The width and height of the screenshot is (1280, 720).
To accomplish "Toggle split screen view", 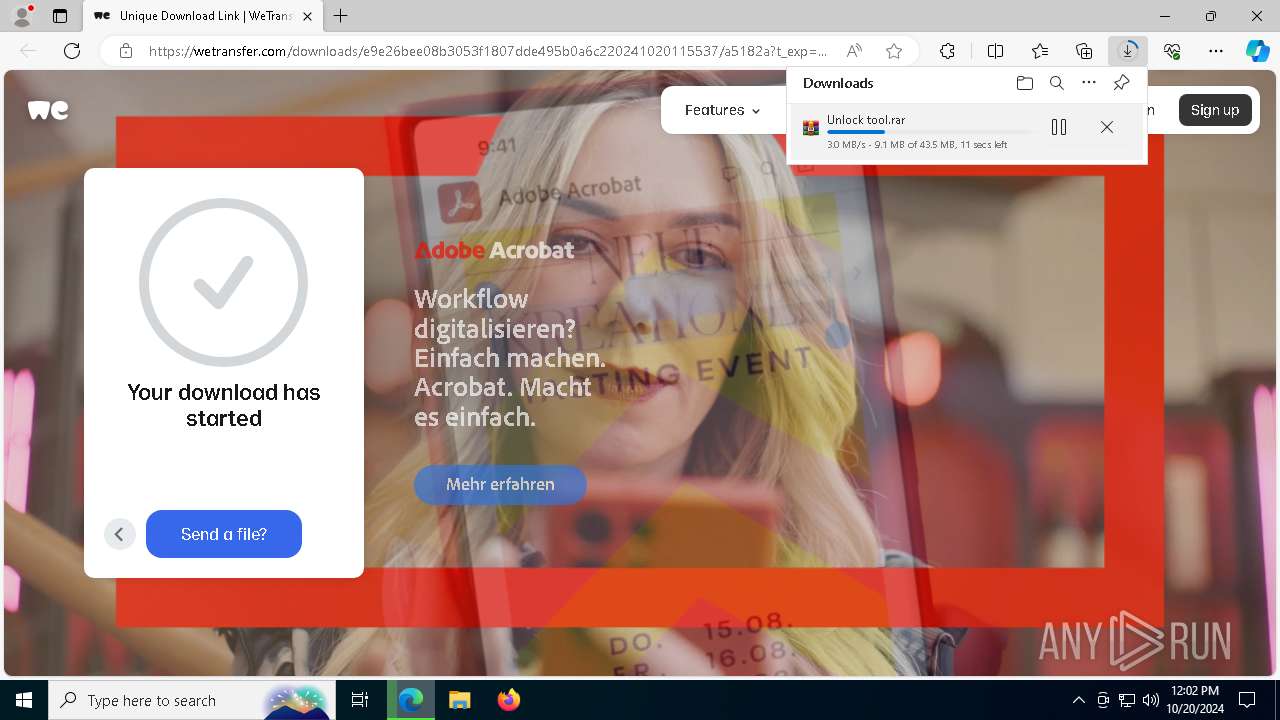I will click(x=995, y=51).
